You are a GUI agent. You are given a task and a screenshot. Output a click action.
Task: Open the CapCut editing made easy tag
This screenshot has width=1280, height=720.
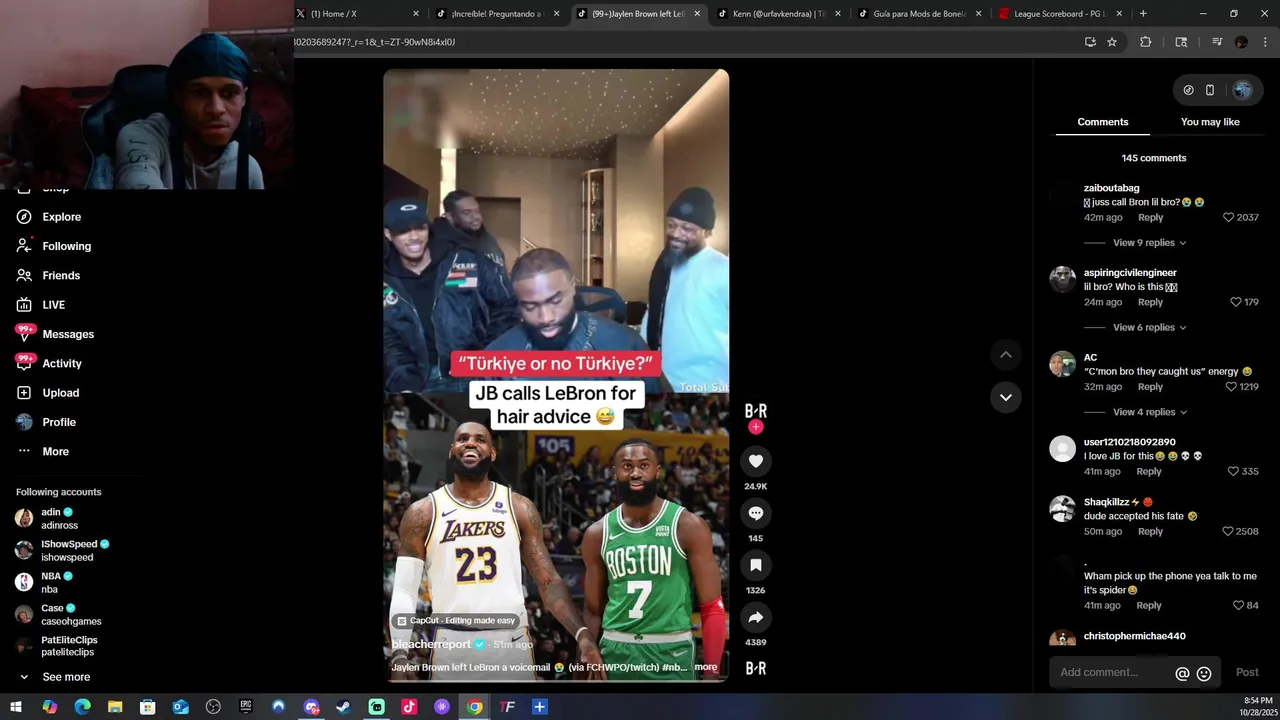coord(456,620)
